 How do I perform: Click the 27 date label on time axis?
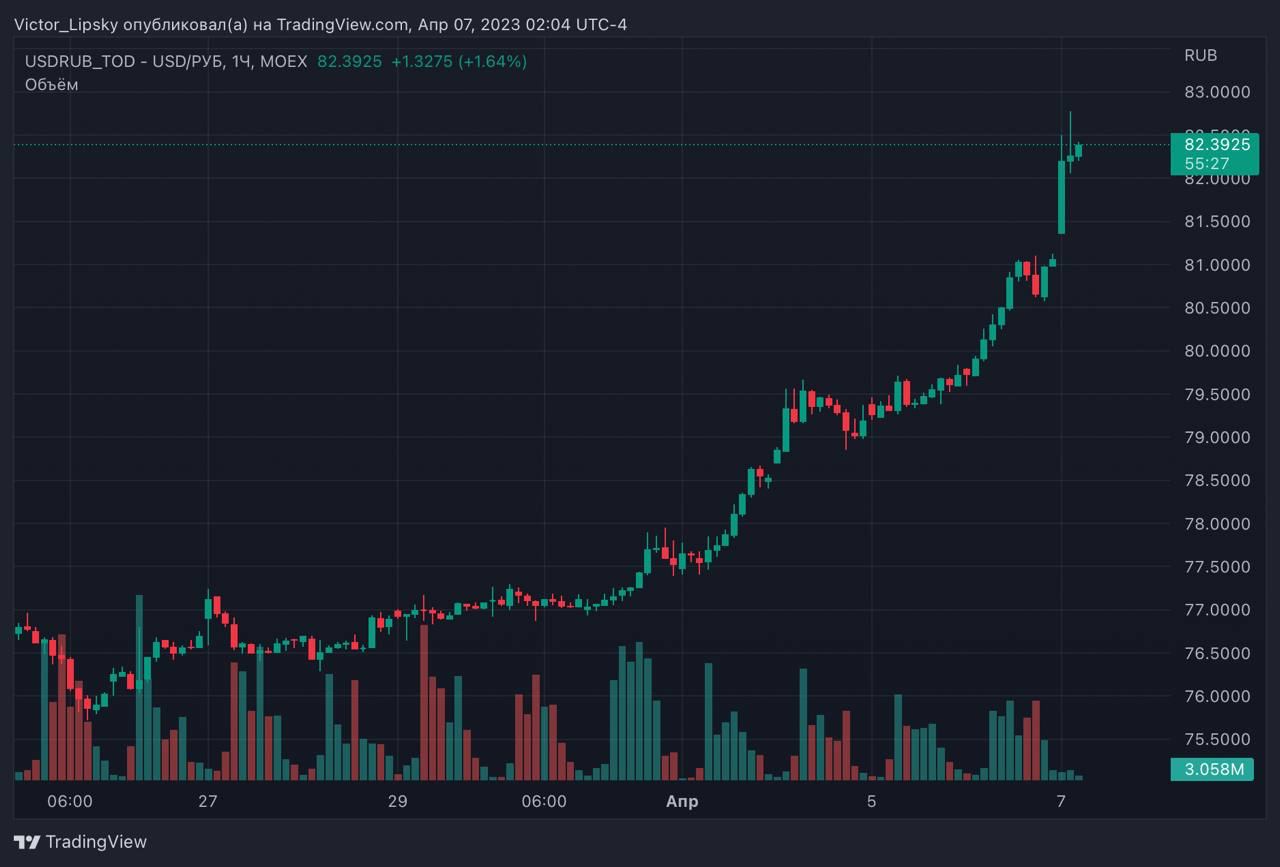point(207,802)
